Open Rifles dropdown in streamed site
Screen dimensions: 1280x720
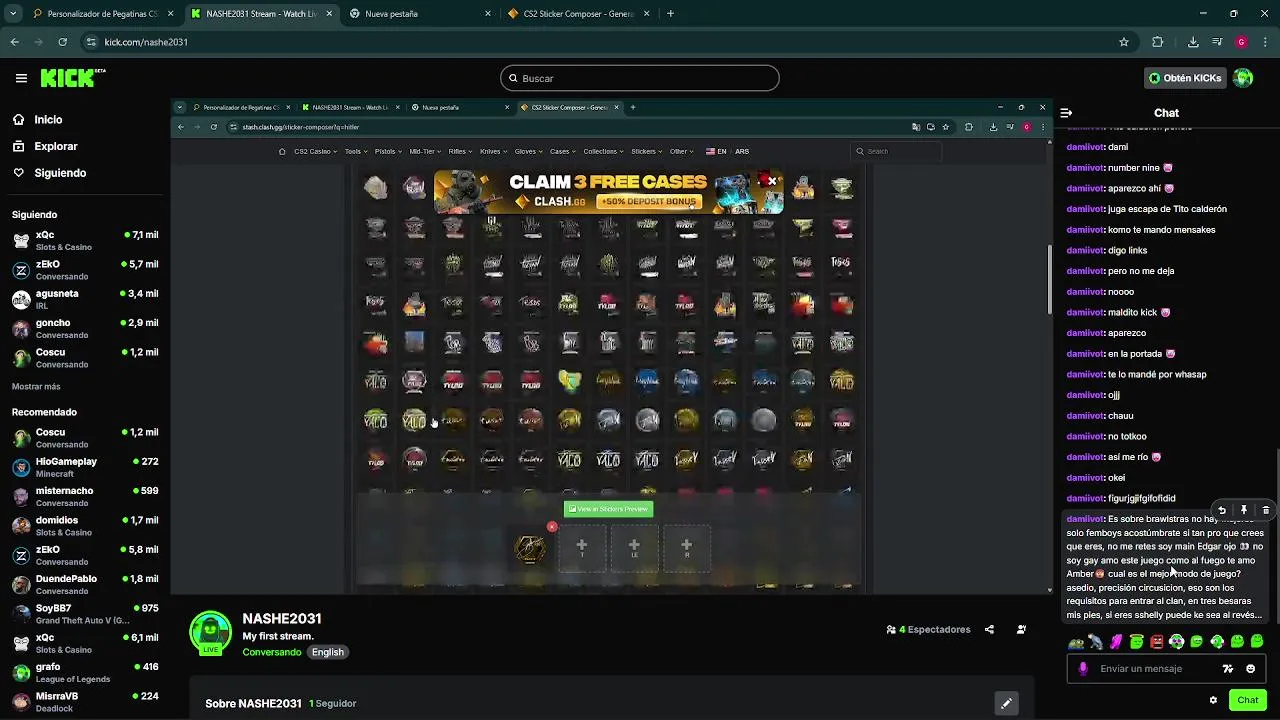[x=461, y=151]
